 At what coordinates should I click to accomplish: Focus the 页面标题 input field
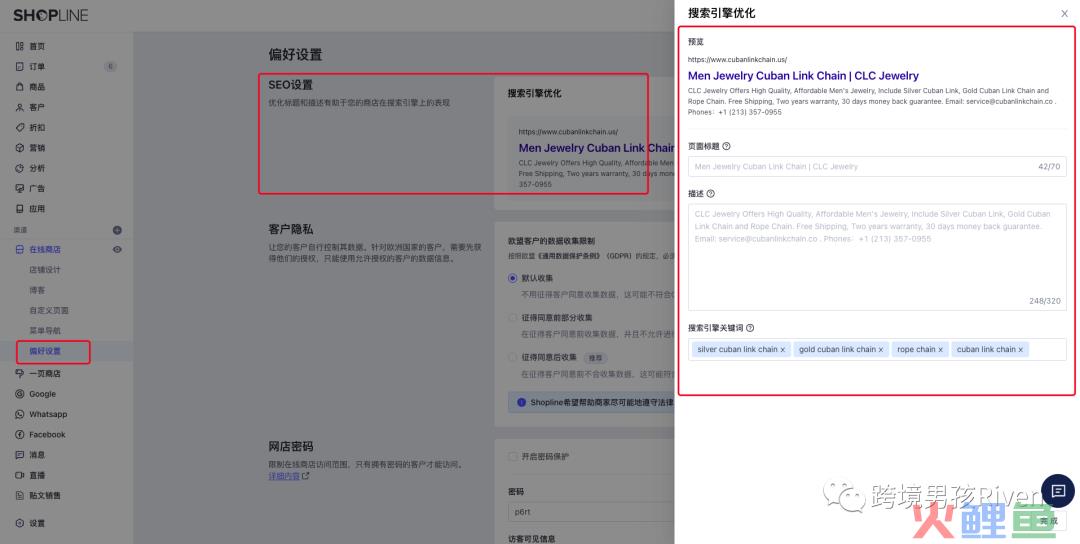click(877, 166)
